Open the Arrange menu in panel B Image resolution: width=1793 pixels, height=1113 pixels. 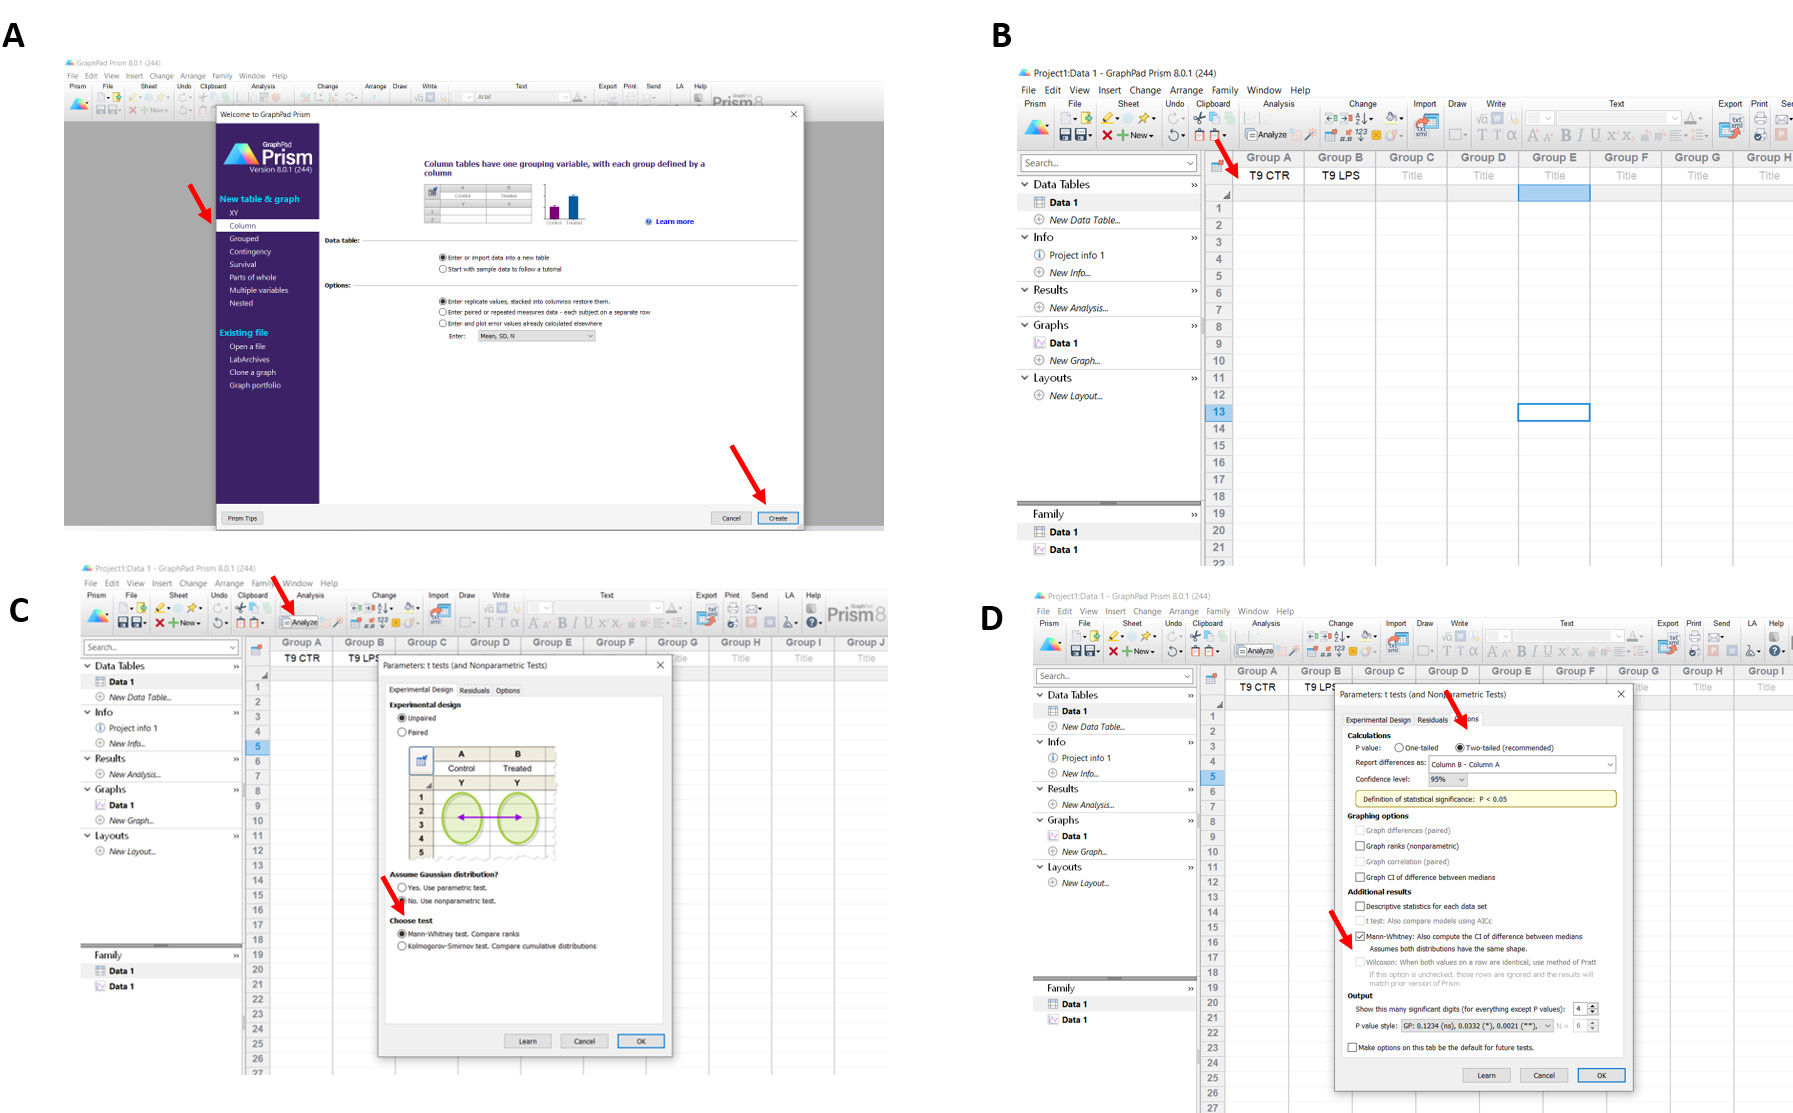point(1187,90)
